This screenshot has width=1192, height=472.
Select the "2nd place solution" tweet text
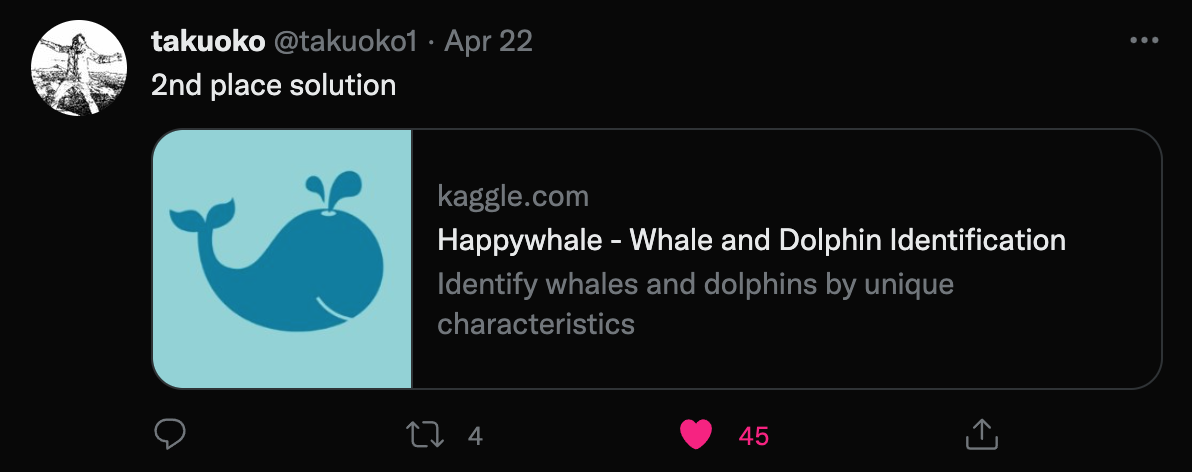pos(274,85)
